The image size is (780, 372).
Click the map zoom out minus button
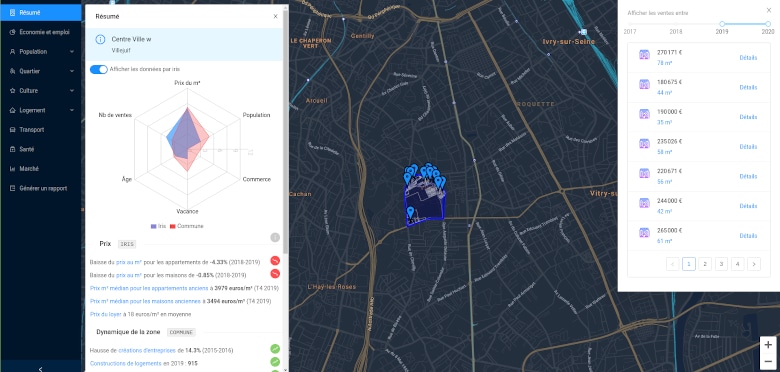click(768, 361)
